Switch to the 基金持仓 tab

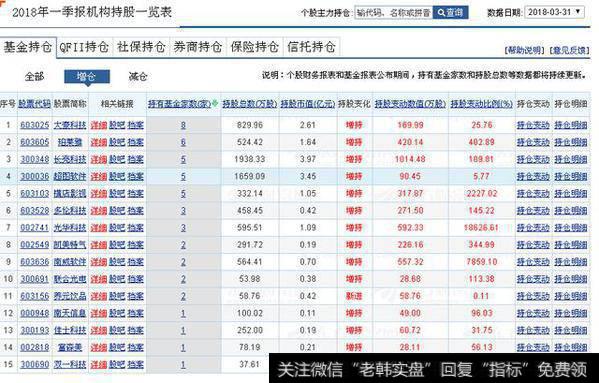click(28, 47)
